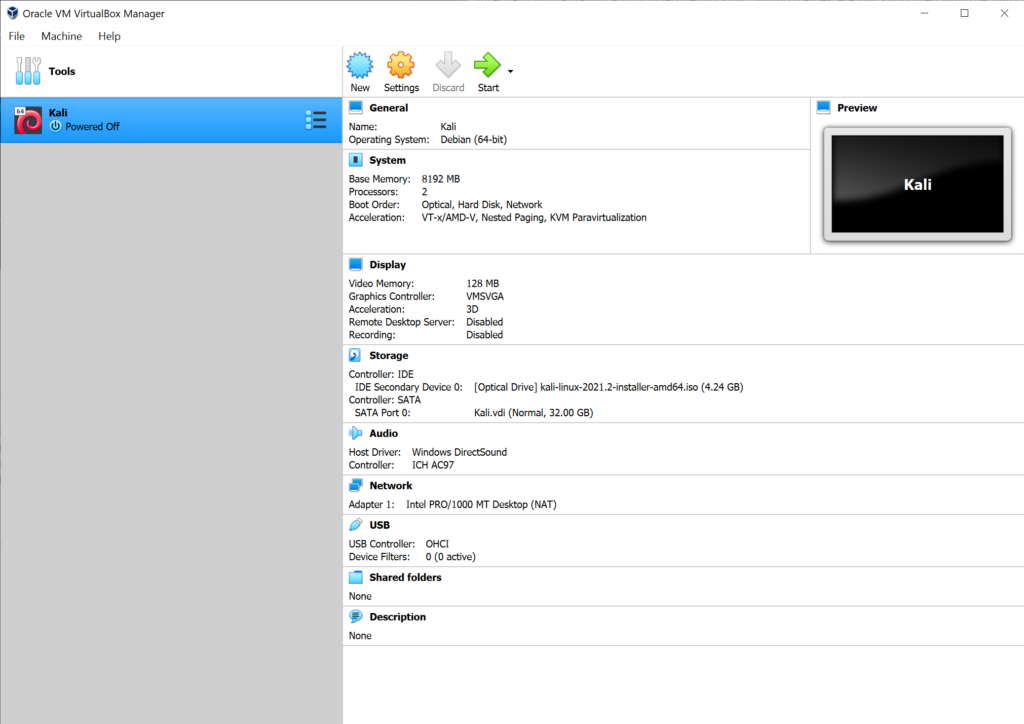Image resolution: width=1024 pixels, height=724 pixels.
Task: Click the Base Memory 8192 MB value
Action: [441, 179]
